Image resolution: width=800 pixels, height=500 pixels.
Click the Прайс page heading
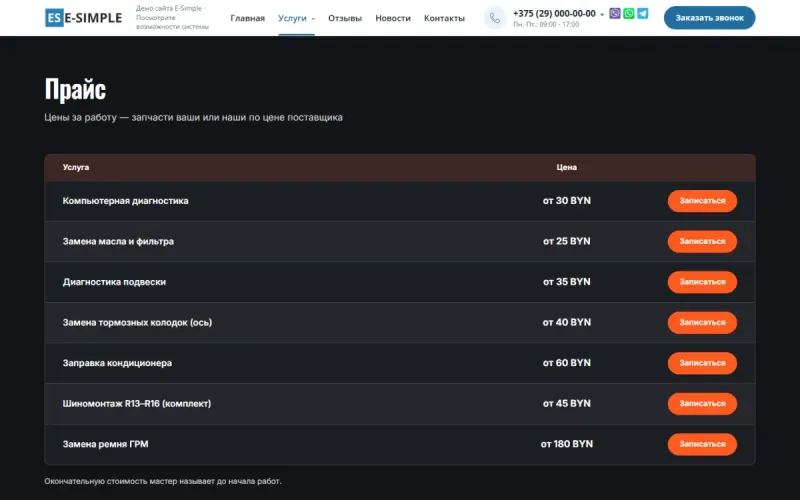coord(76,89)
